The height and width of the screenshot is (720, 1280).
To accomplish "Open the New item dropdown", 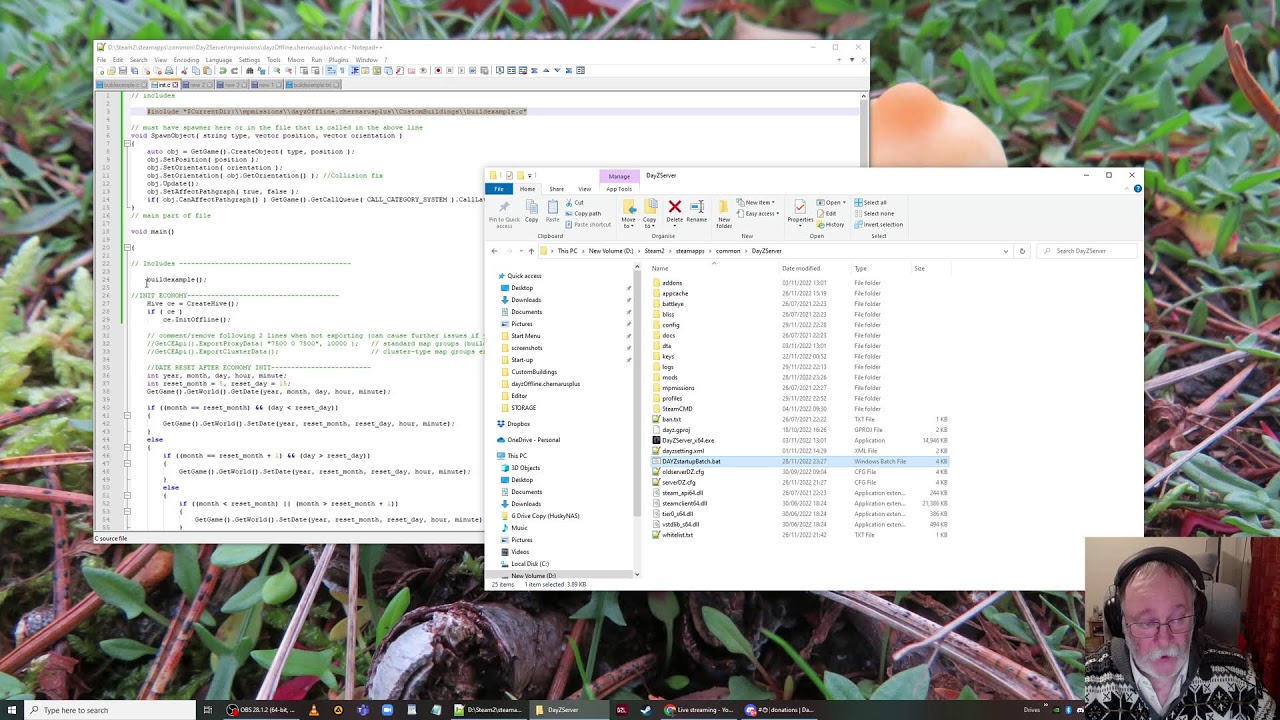I will pyautogui.click(x=755, y=202).
